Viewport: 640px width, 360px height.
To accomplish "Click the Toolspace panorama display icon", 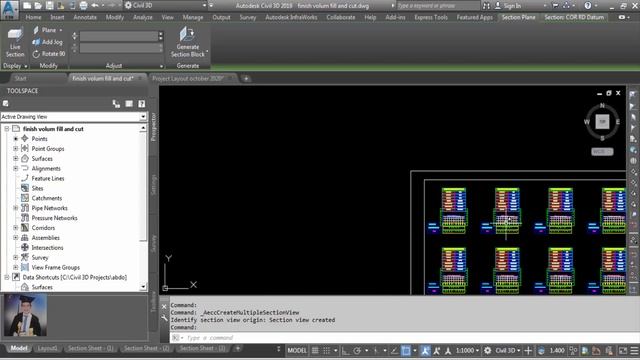I will (x=129, y=104).
